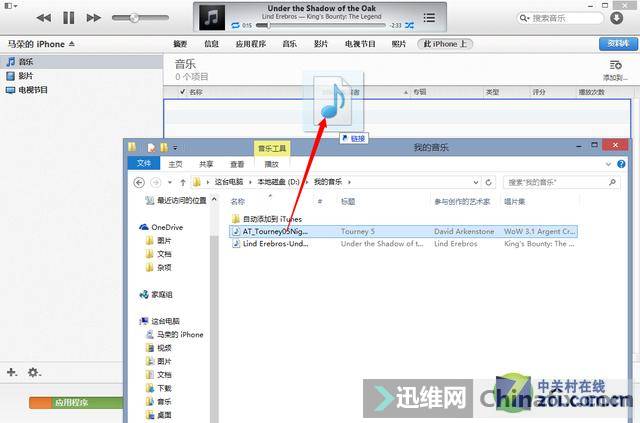Select 马荣的 iPhone in navigation pane

click(175, 334)
